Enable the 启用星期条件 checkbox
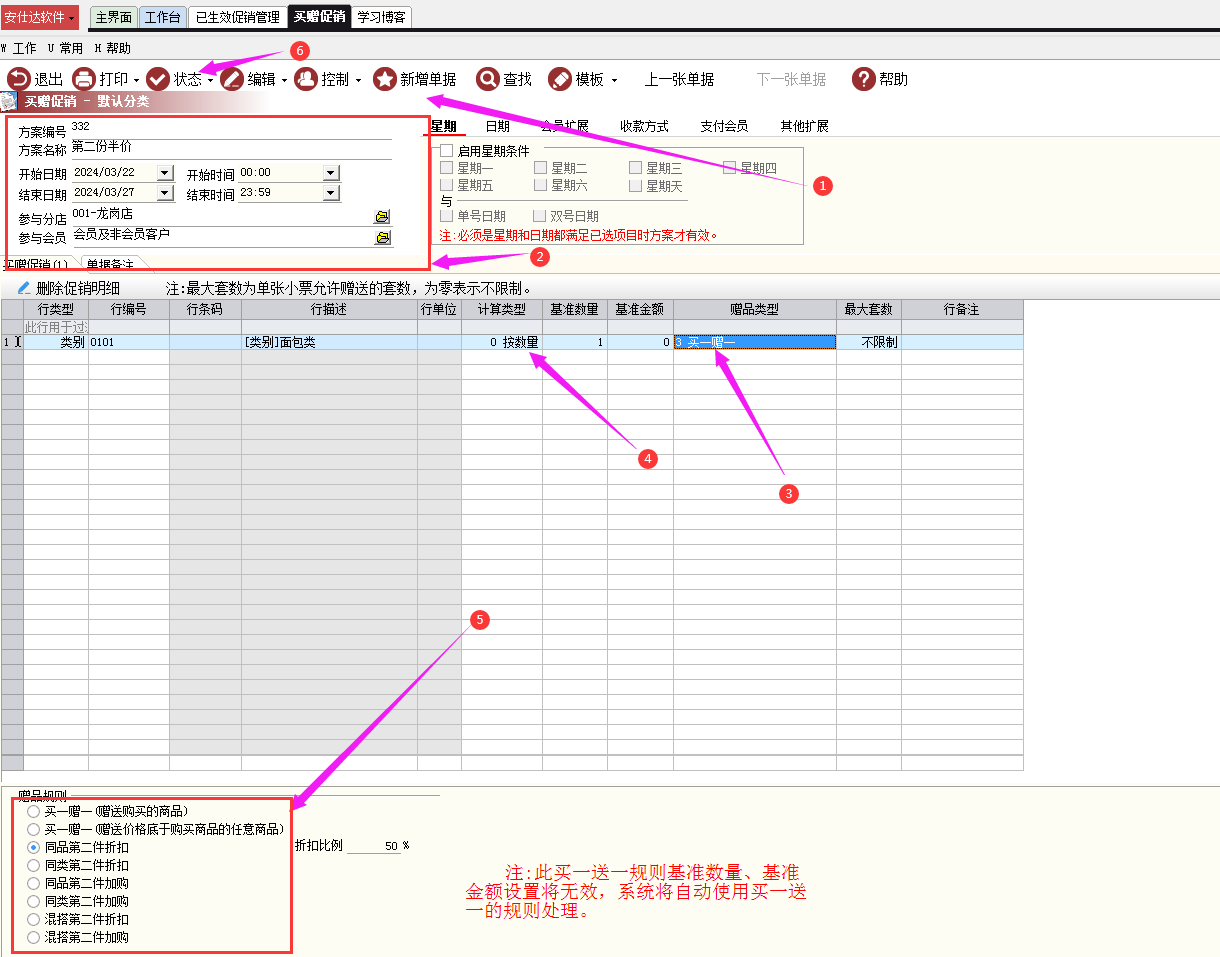Screen dimensions: 1220x957 tap(447, 151)
